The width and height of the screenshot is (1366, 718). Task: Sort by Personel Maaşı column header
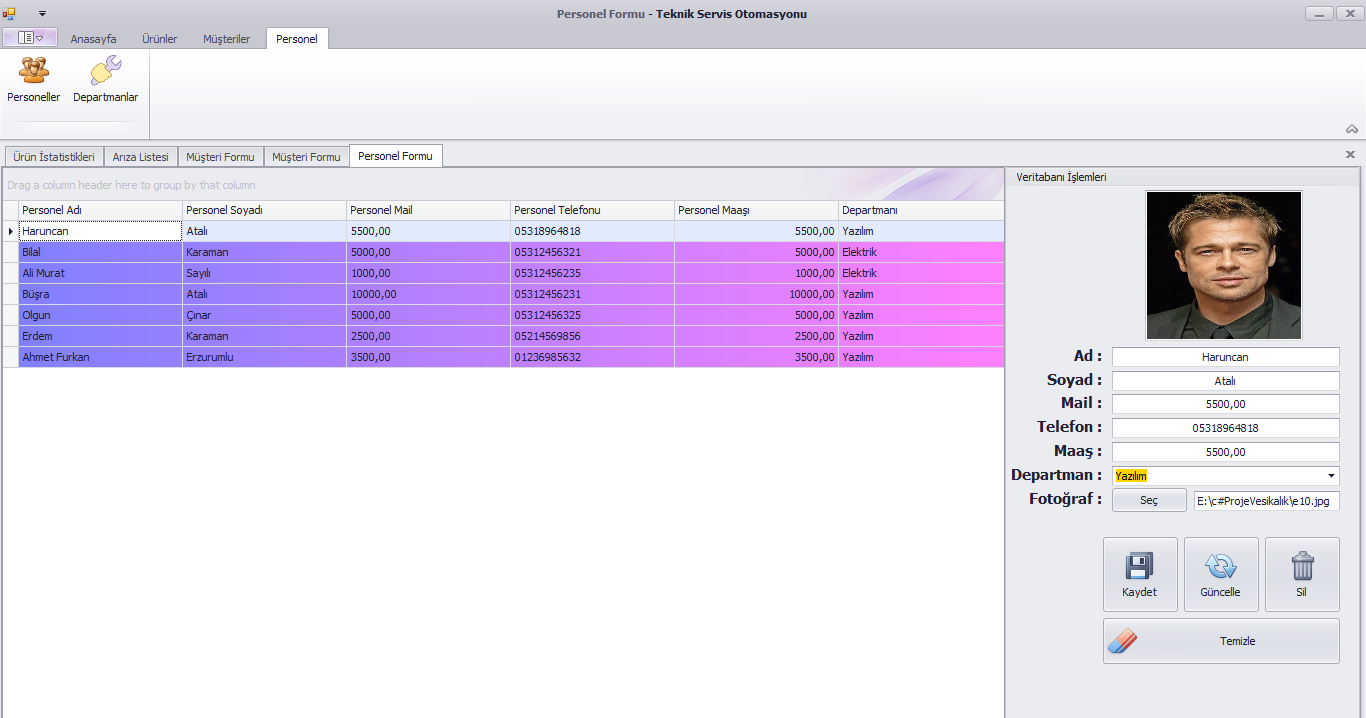click(756, 210)
